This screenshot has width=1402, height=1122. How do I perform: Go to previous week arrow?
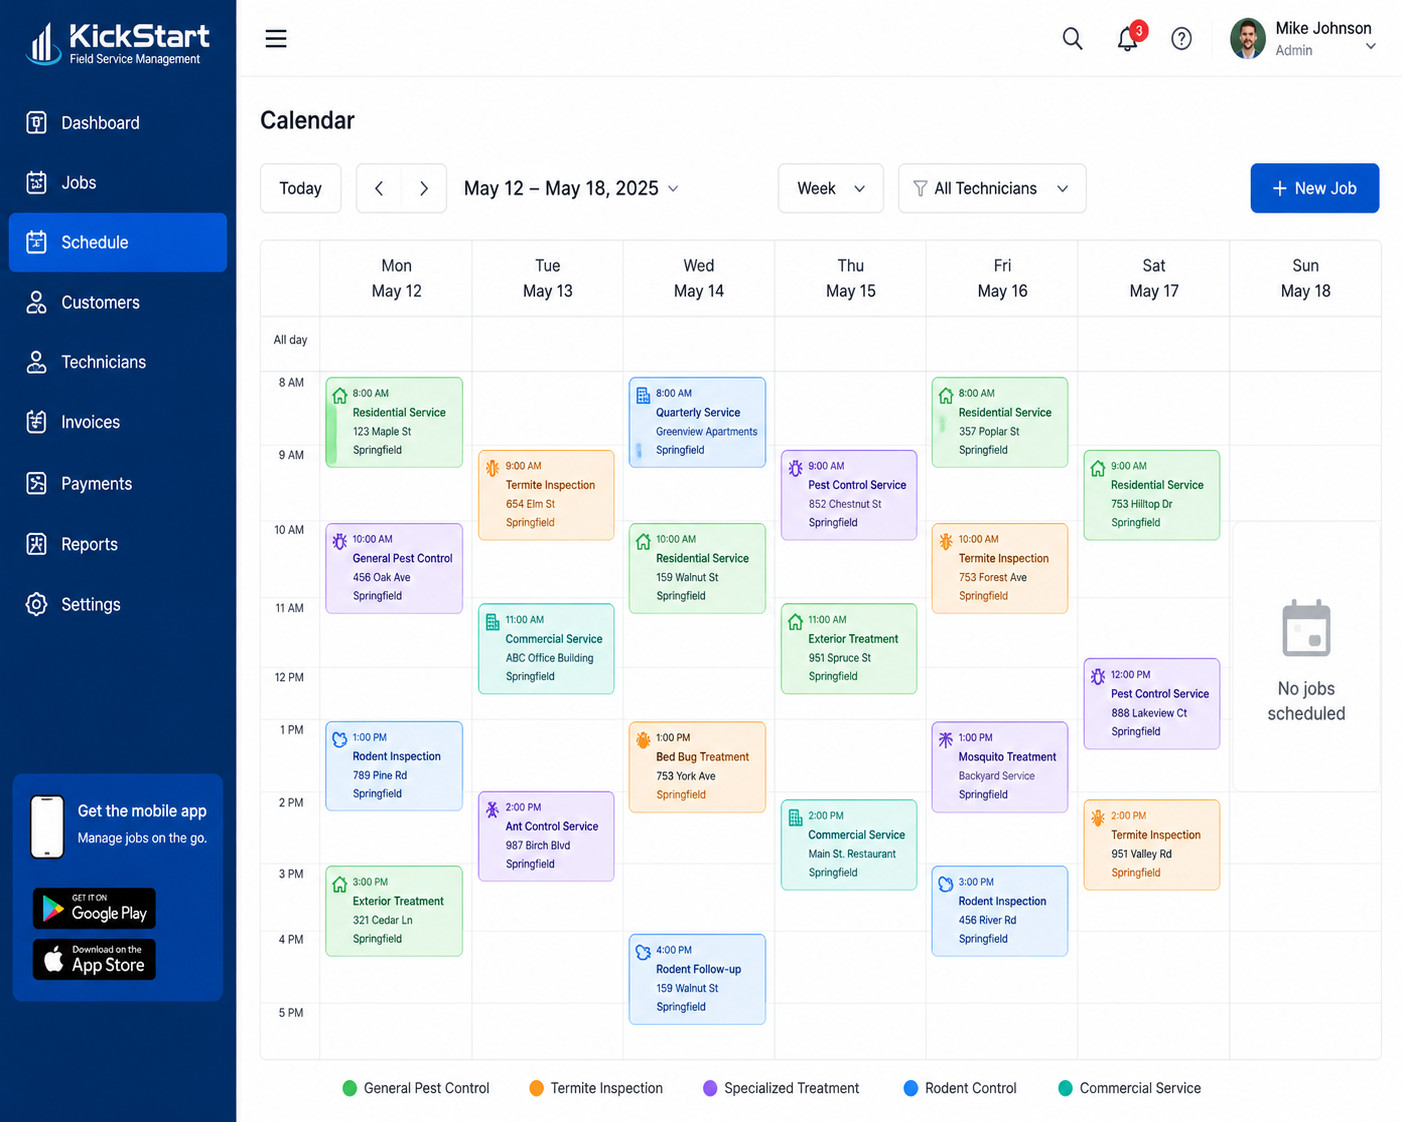tap(379, 188)
